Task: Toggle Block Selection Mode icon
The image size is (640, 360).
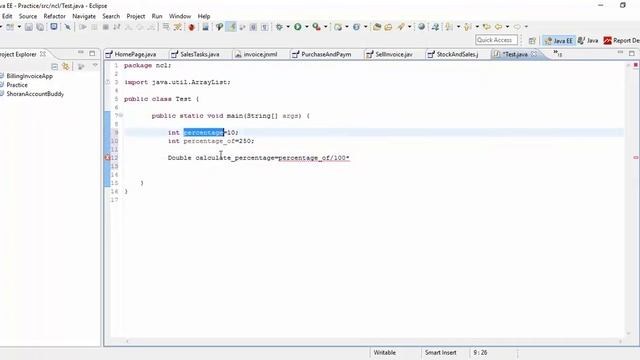Action: [x=253, y=27]
